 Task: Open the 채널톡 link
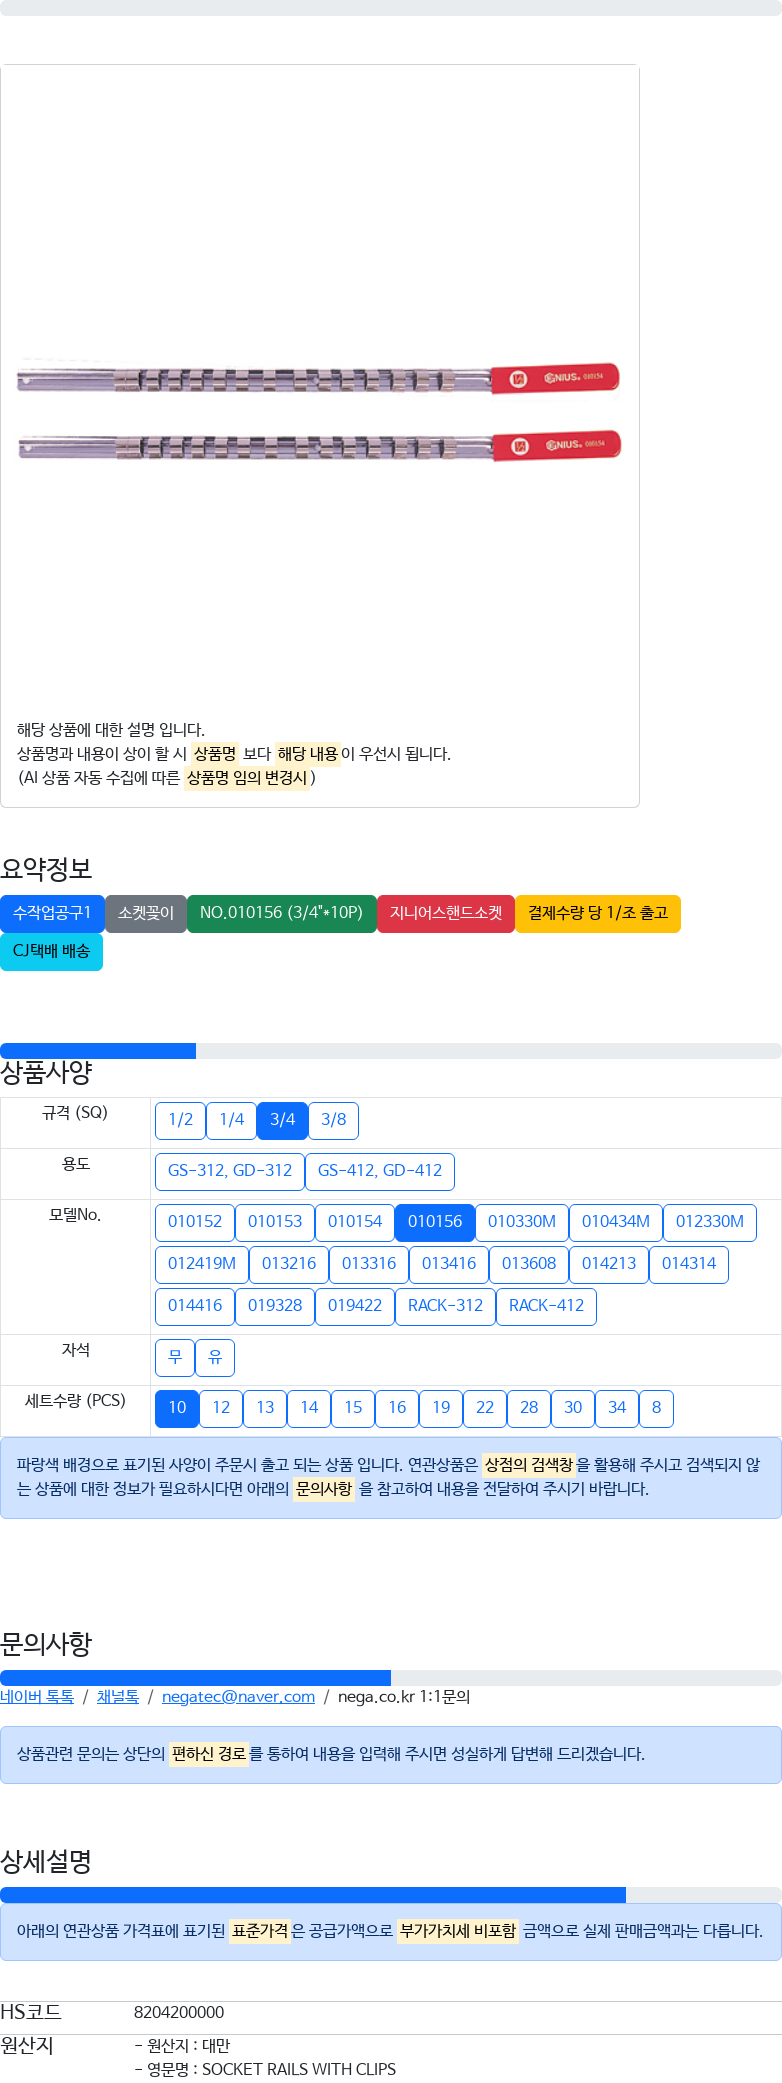pos(118,1697)
